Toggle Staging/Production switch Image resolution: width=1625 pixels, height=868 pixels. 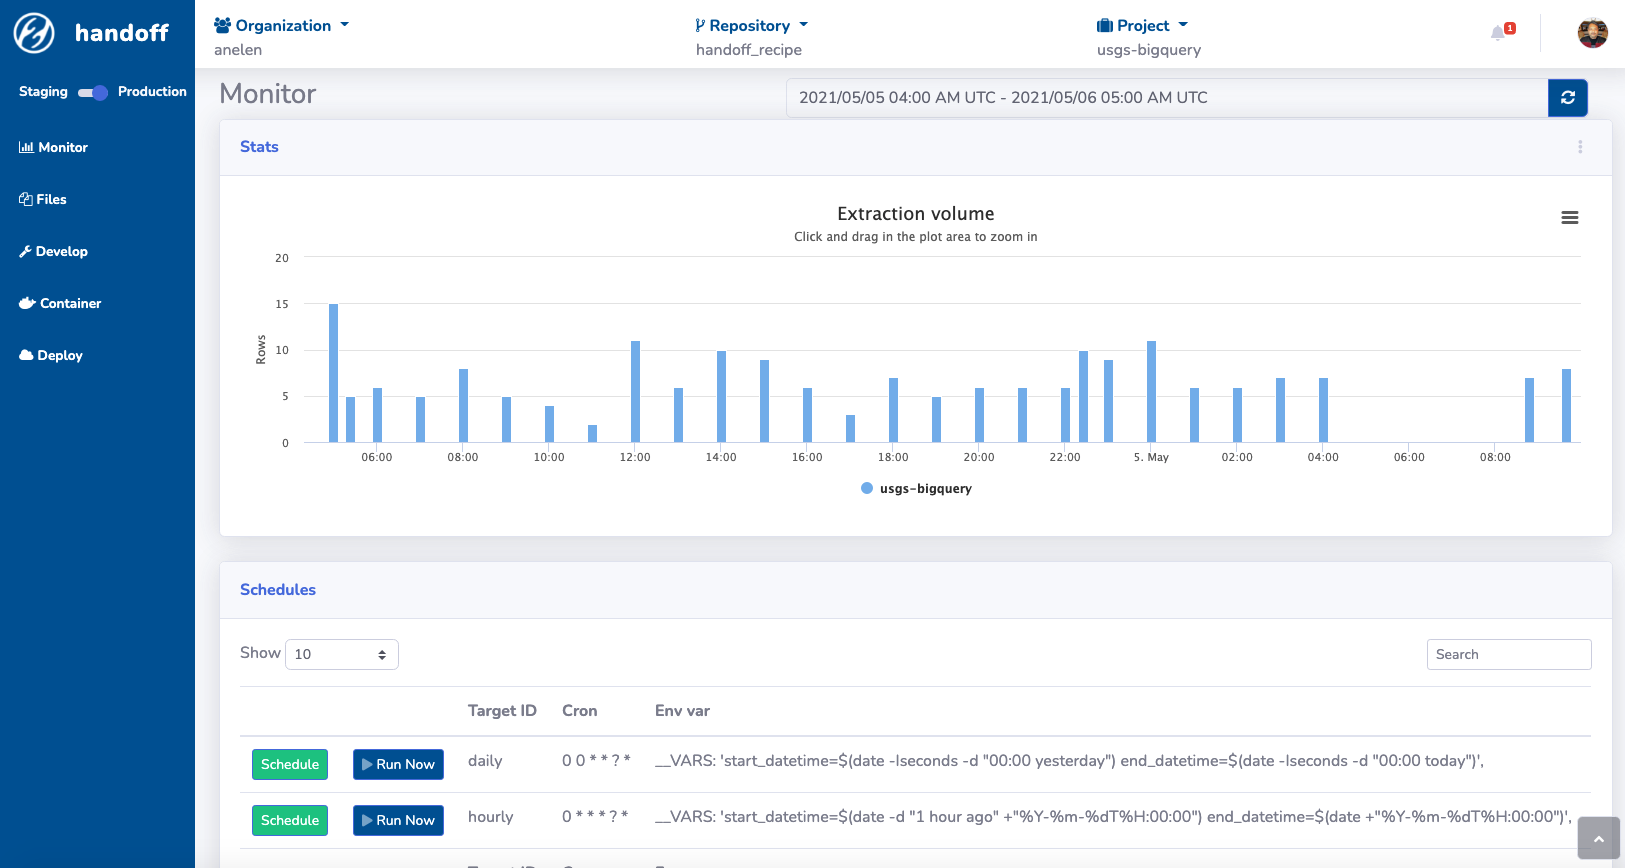pyautogui.click(x=93, y=92)
